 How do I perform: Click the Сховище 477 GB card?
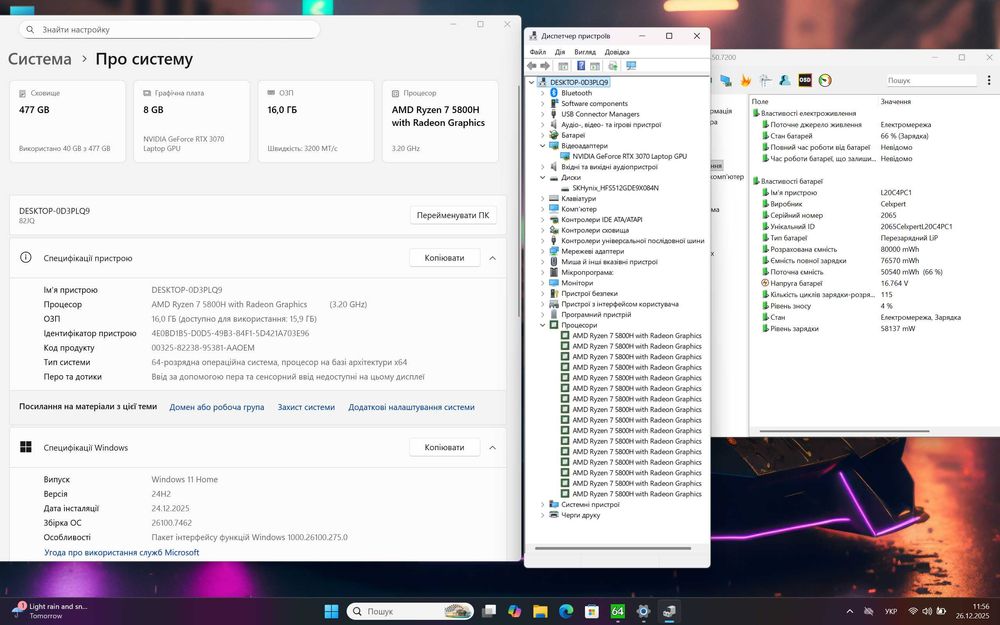point(68,121)
